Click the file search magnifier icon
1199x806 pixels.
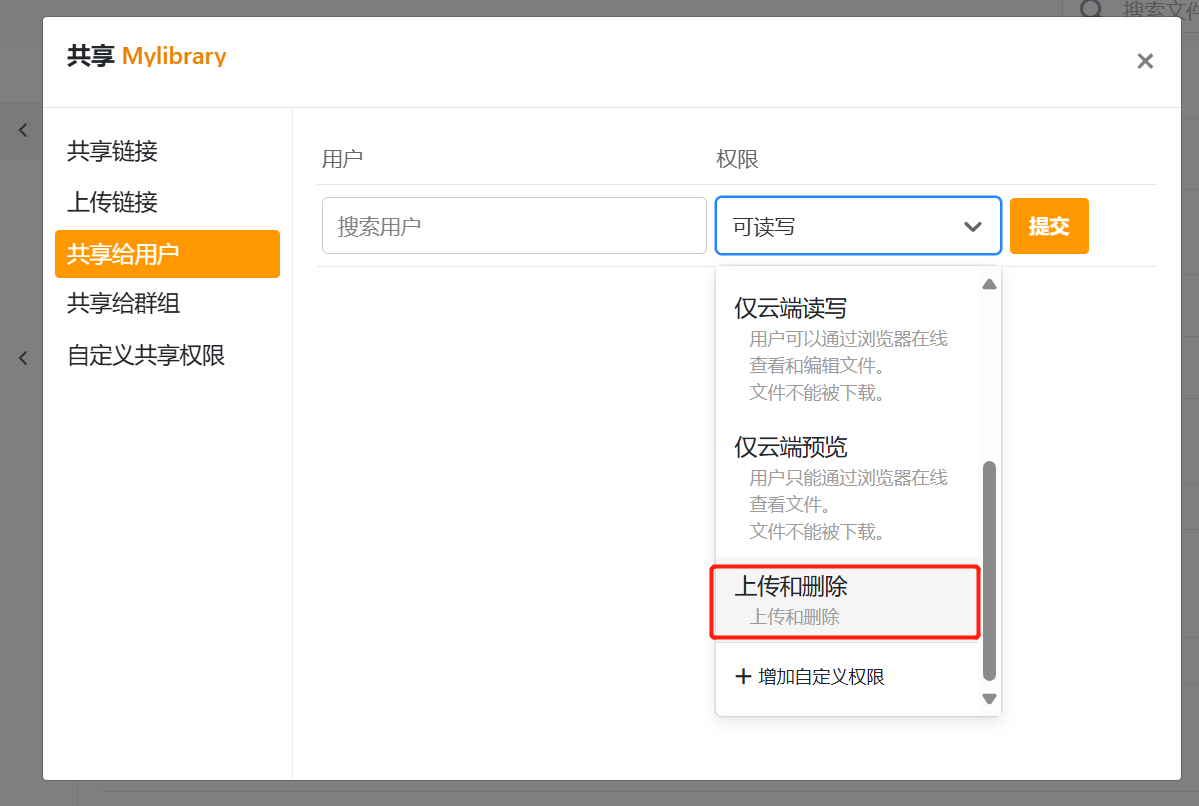[x=1092, y=10]
